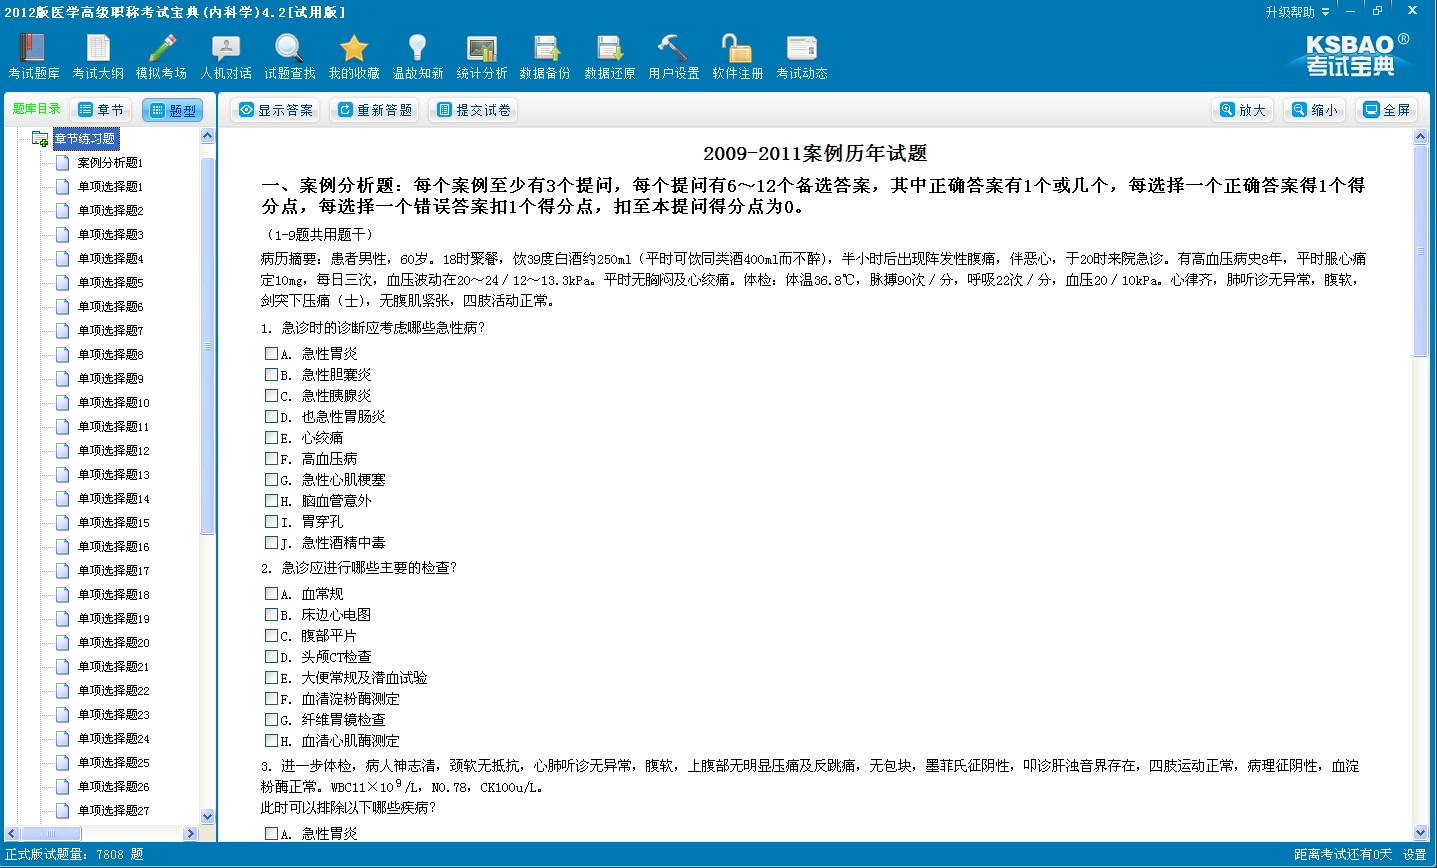Start a 数据备份 data backup
This screenshot has width=1437, height=868.
545,55
